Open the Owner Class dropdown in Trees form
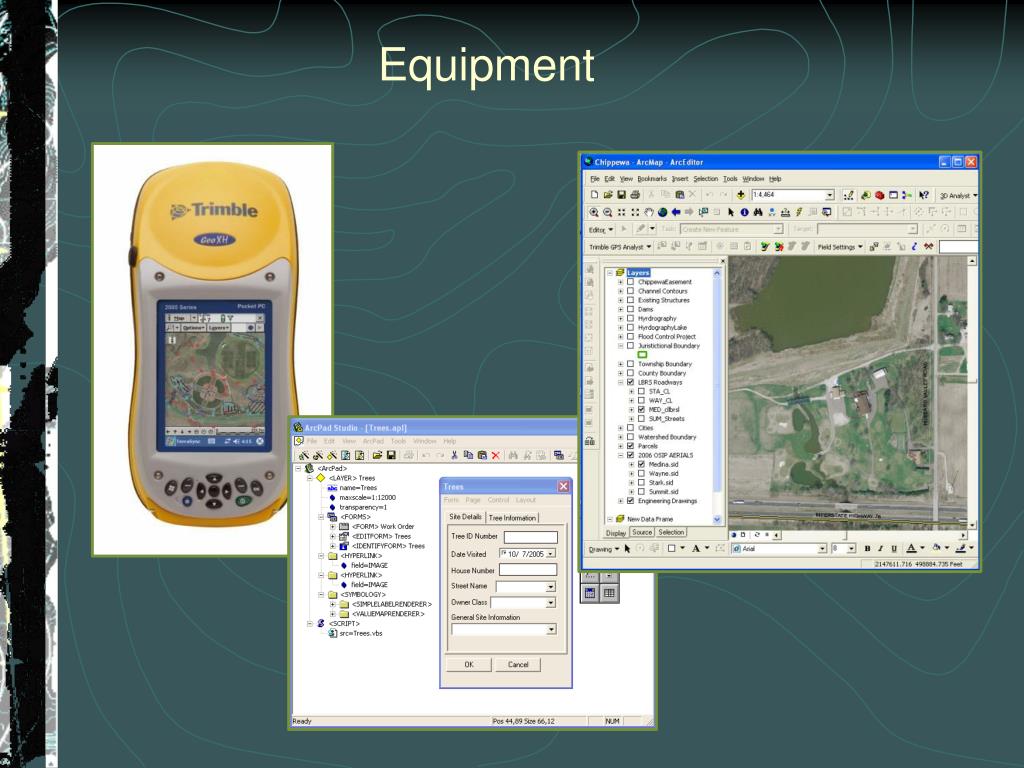 click(551, 603)
